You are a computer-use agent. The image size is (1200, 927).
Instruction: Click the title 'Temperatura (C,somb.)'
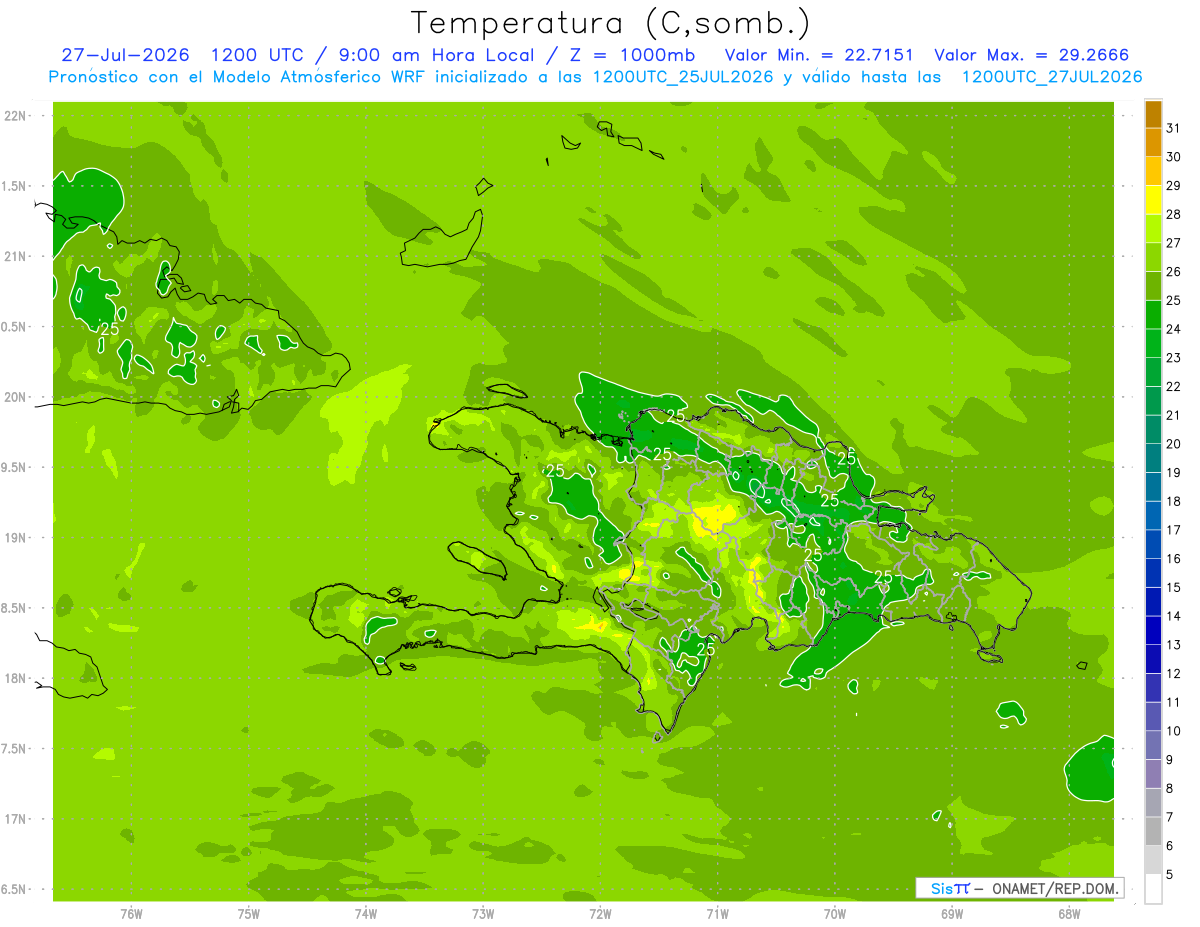[611, 22]
